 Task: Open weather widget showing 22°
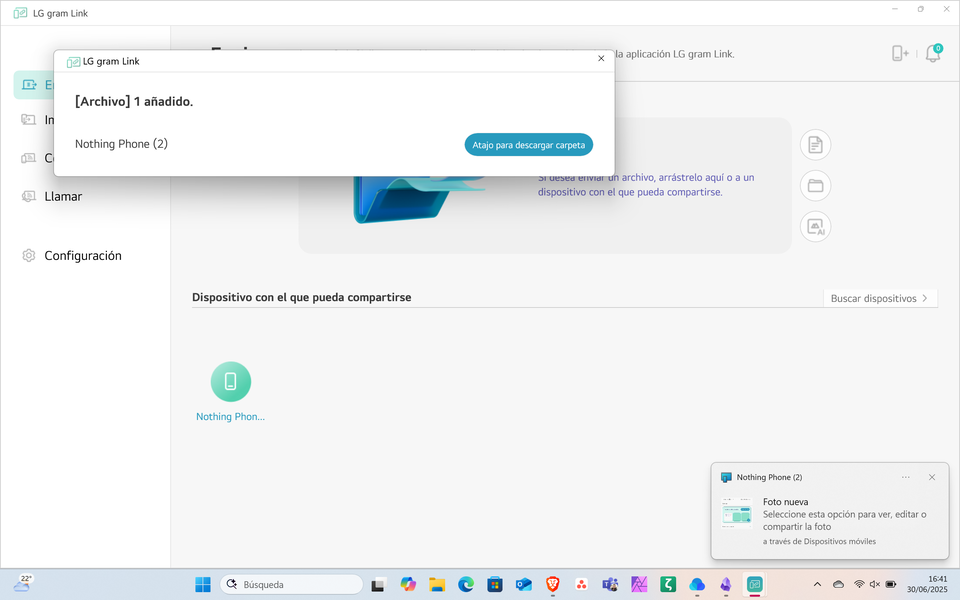click(21, 584)
